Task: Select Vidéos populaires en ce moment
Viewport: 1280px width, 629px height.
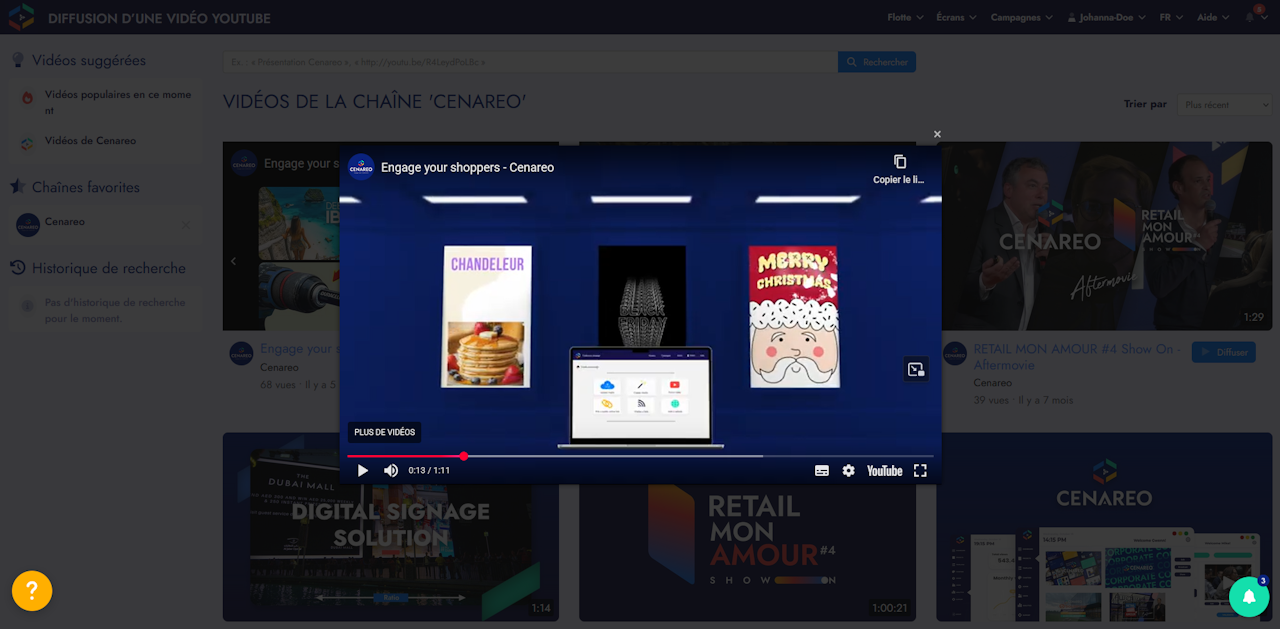Action: [118, 102]
